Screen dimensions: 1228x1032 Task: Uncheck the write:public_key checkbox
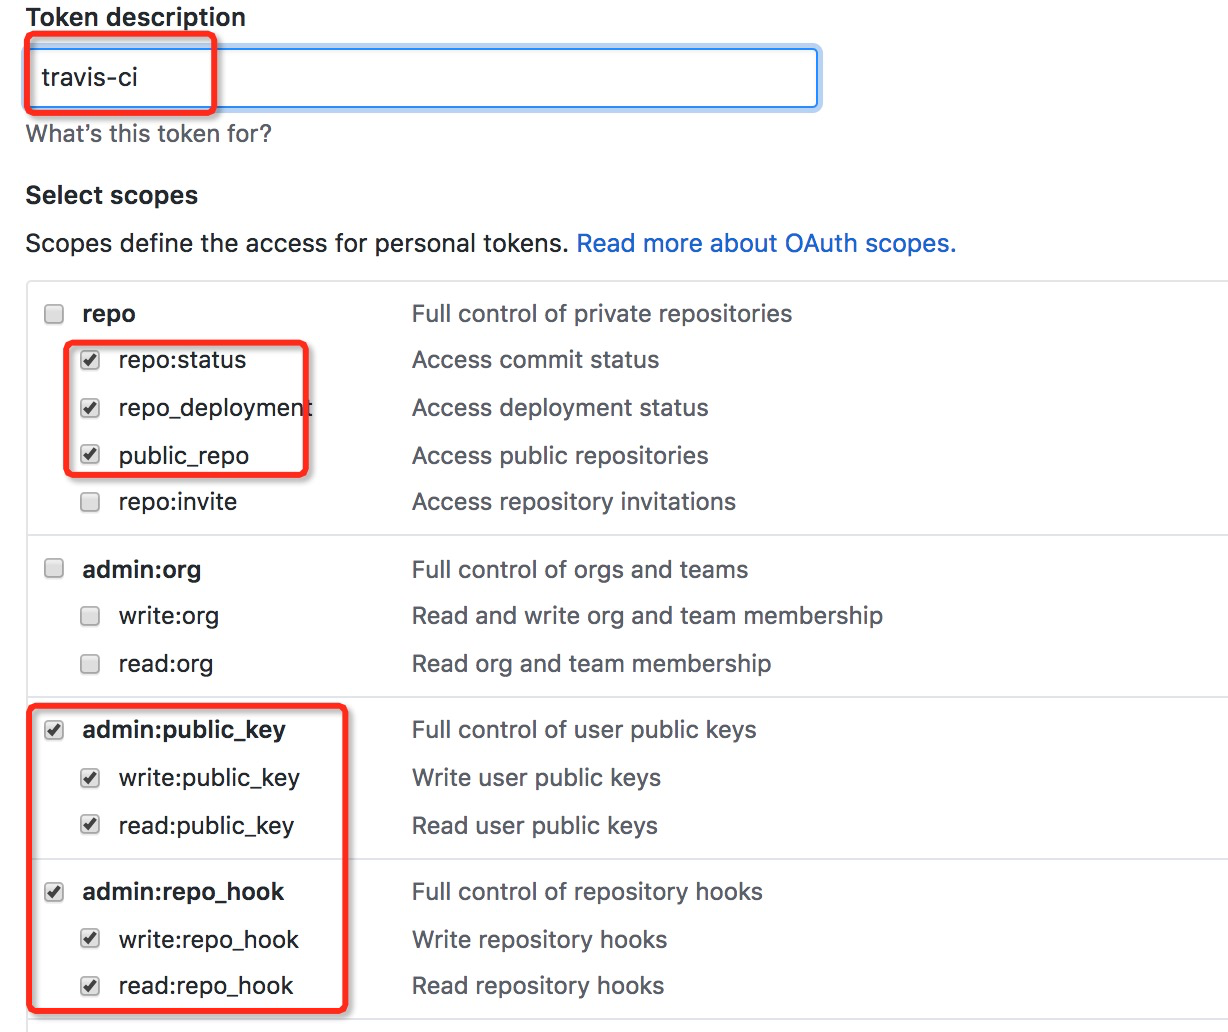[x=90, y=778]
